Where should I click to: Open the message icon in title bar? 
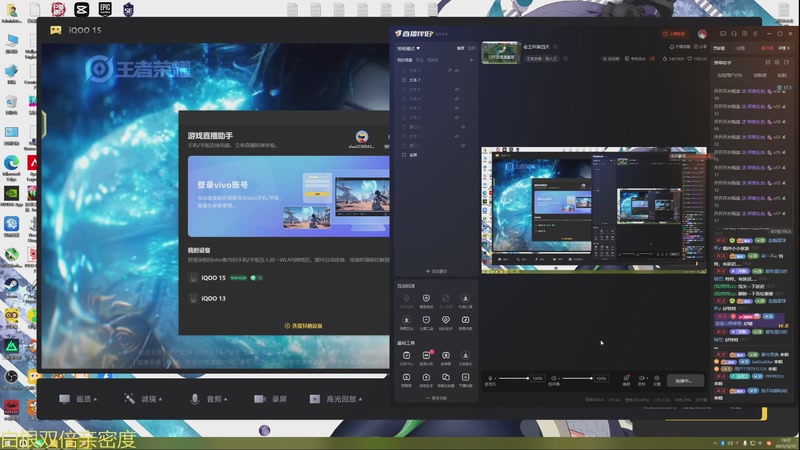723,34
